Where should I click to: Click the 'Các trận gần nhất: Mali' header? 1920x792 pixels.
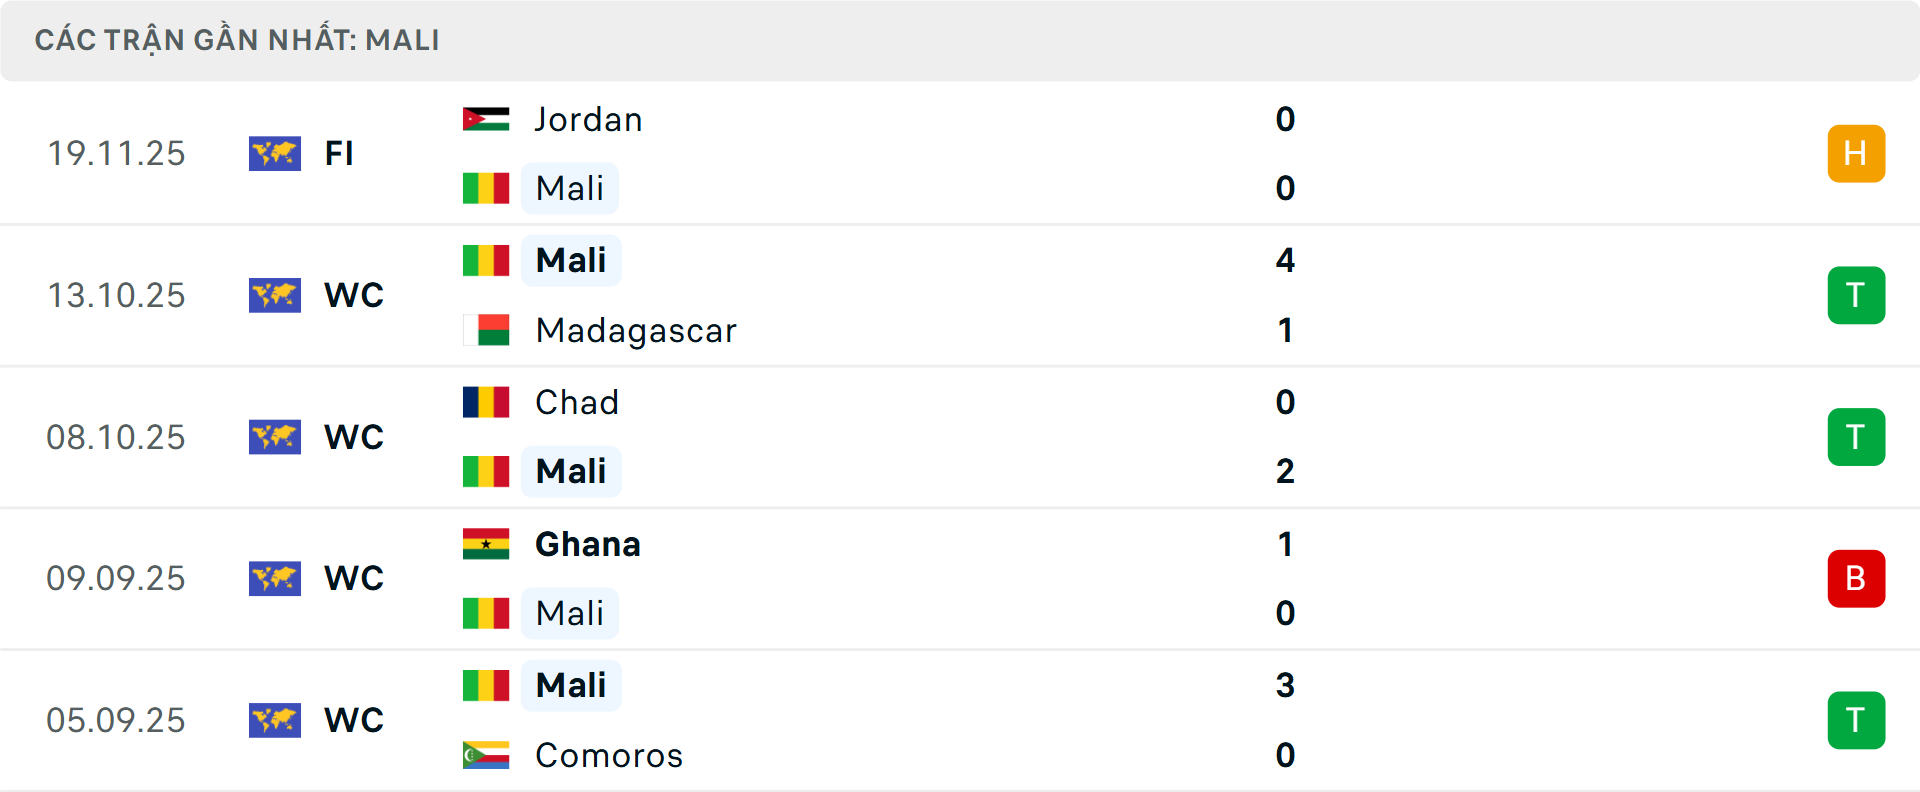click(x=237, y=40)
